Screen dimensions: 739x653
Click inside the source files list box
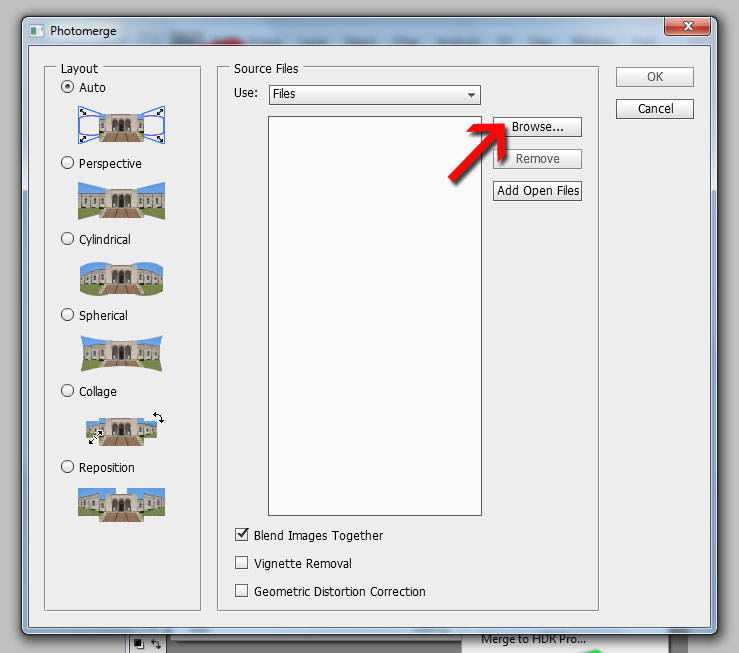coord(375,316)
